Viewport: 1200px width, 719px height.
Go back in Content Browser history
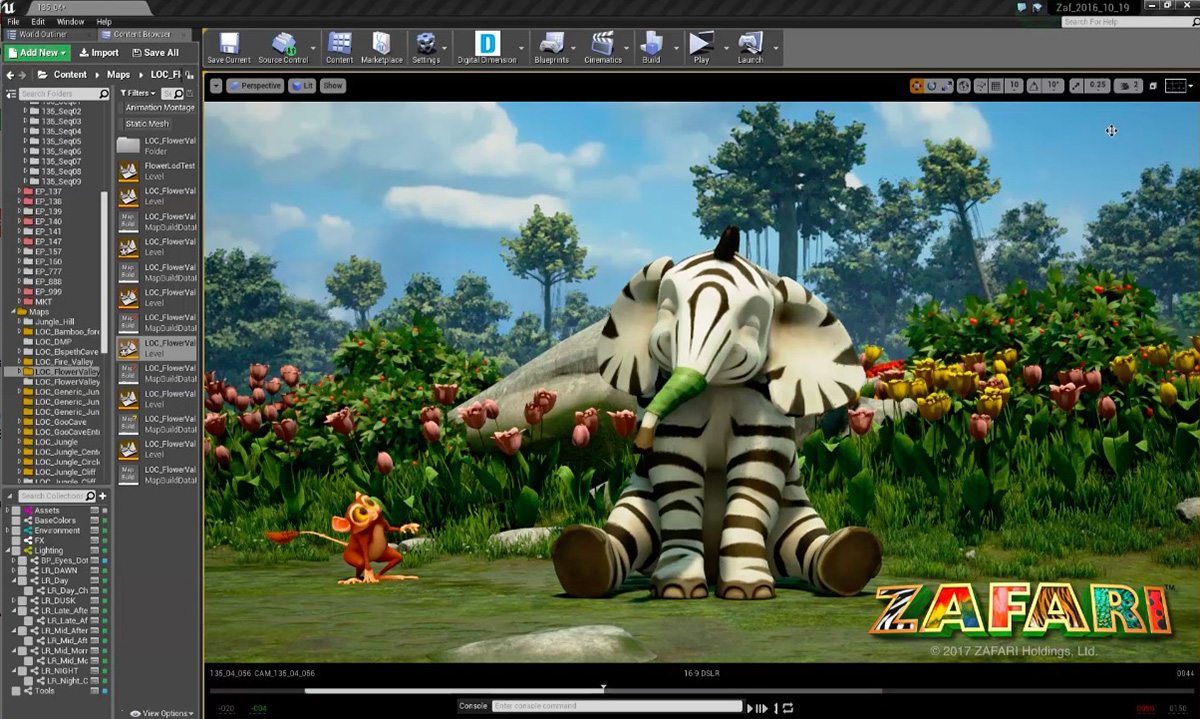point(10,75)
